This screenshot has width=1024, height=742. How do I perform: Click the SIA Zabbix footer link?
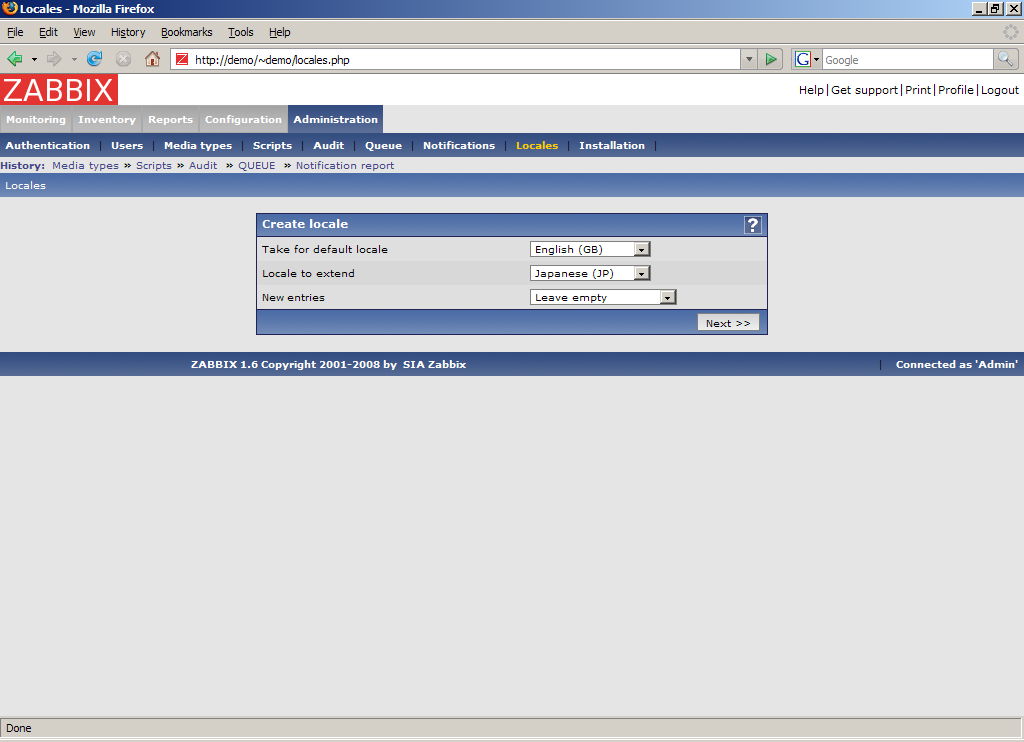pos(434,364)
